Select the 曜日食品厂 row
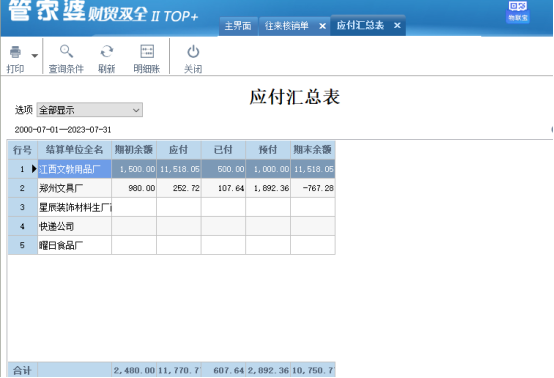The width and height of the screenshot is (554, 378). point(75,245)
